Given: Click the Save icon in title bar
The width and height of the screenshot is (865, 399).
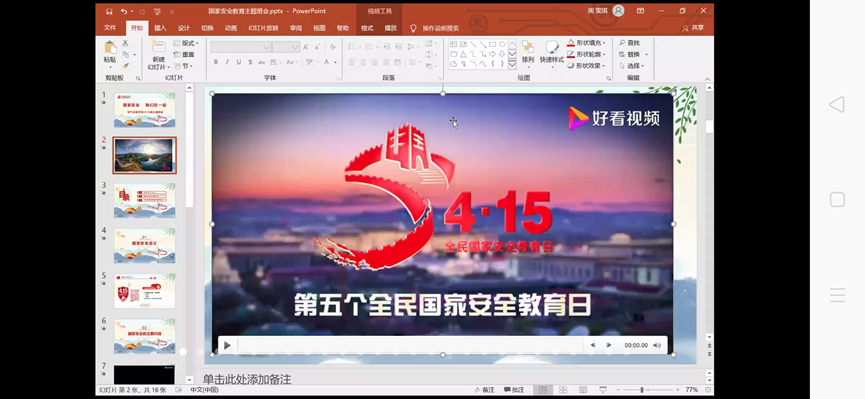Looking at the screenshot, I should coord(109,11).
